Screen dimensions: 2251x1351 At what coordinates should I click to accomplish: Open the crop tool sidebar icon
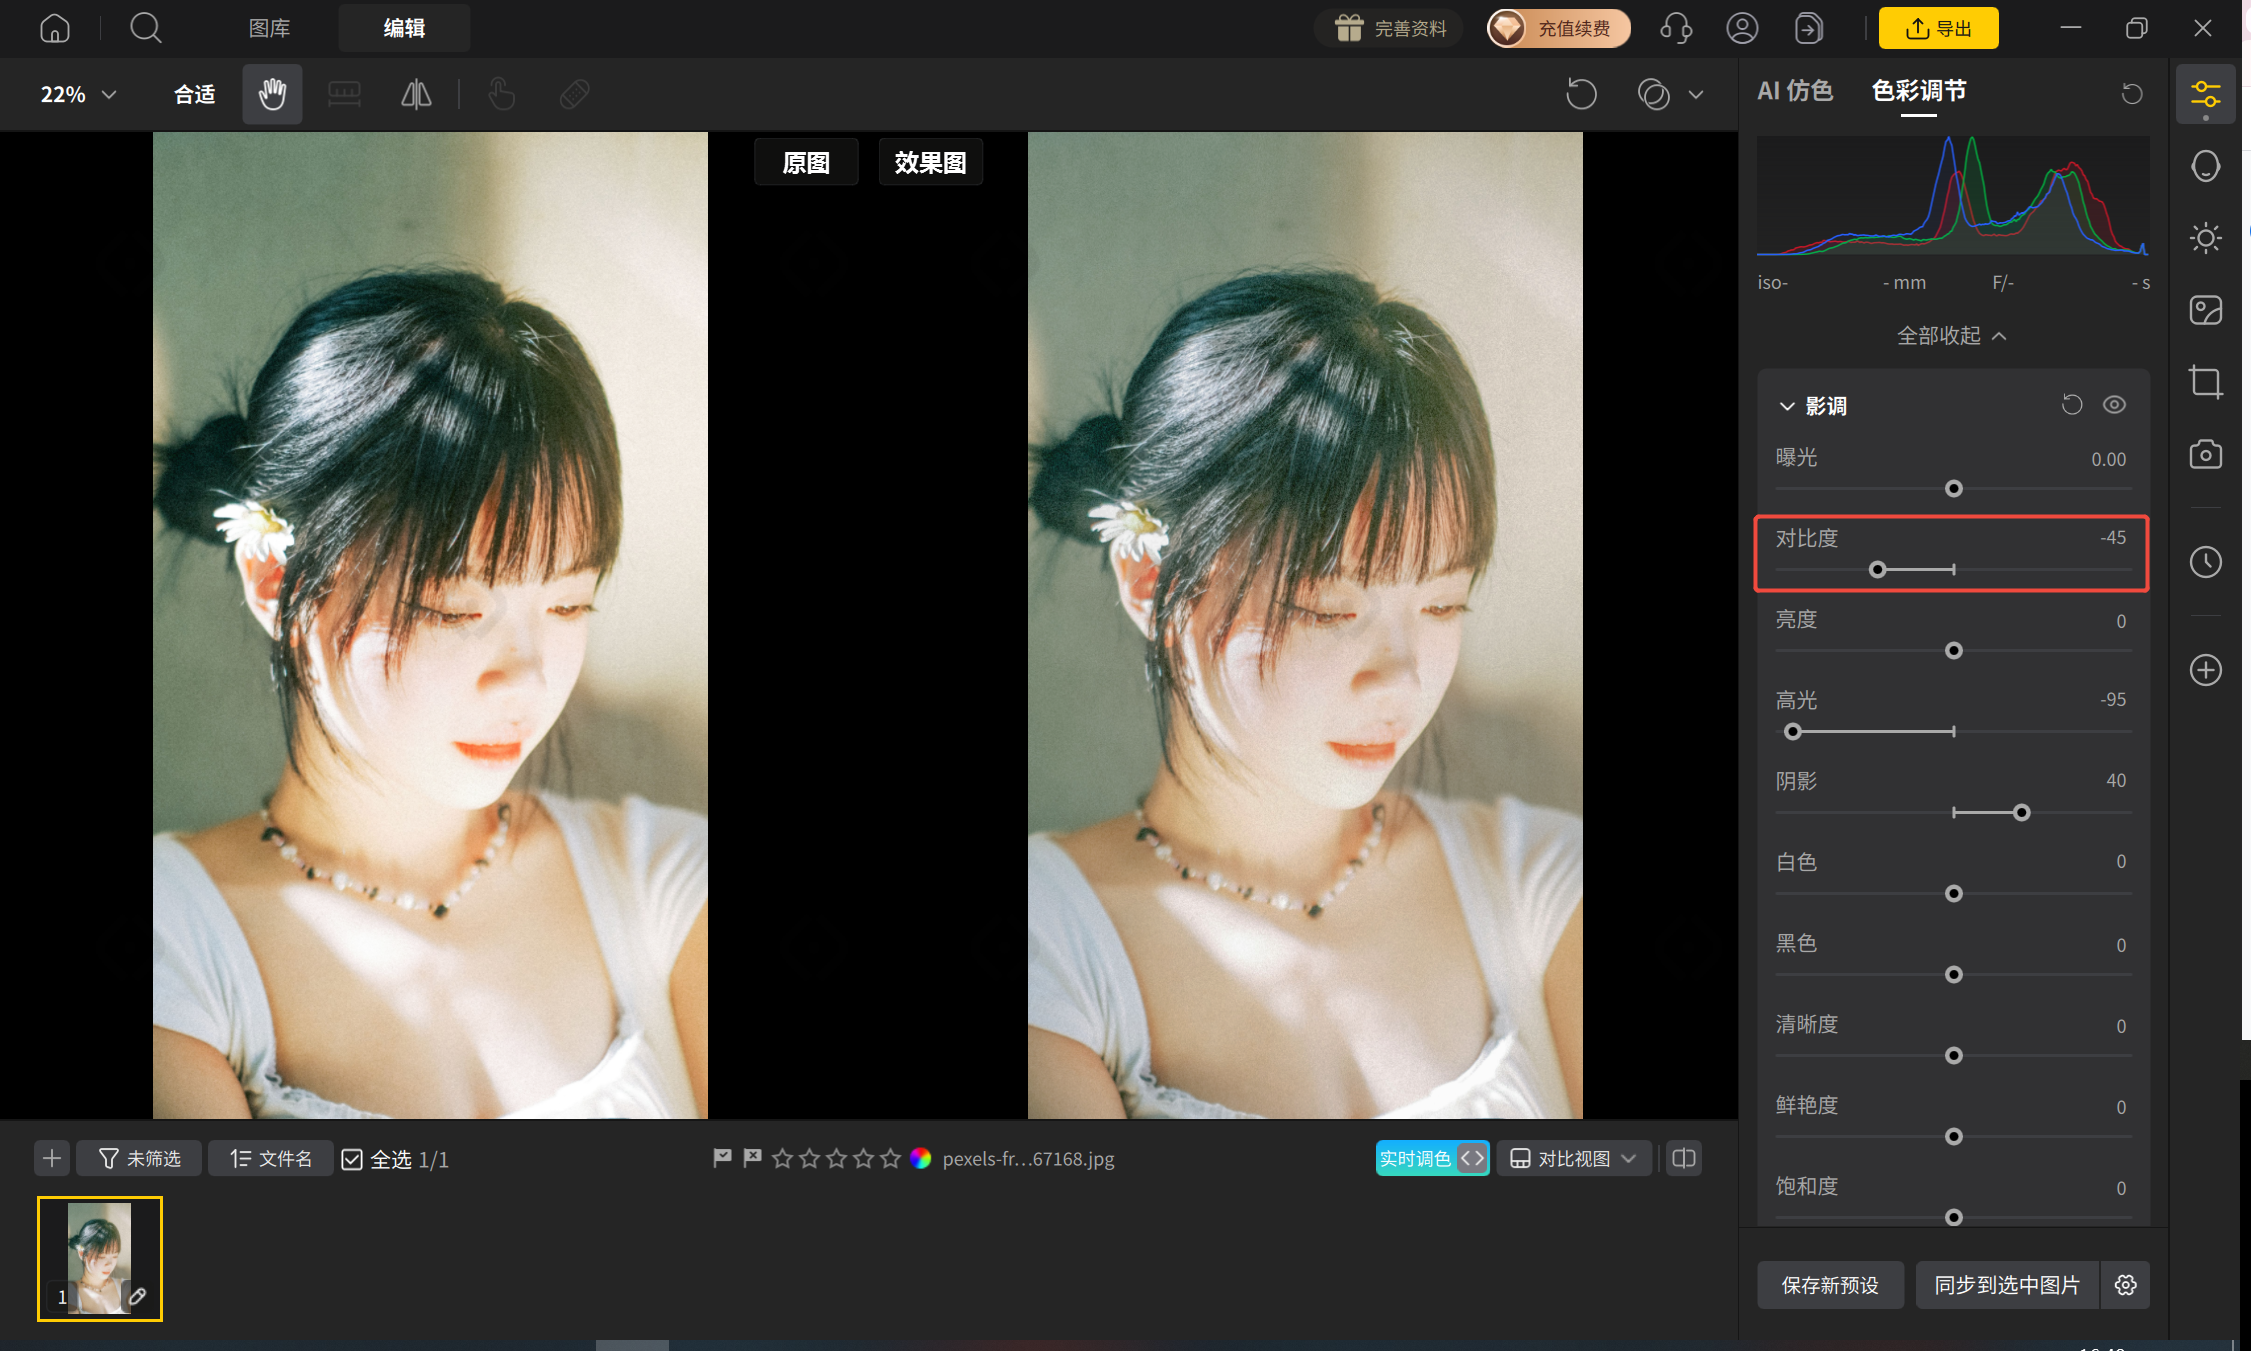coord(2205,382)
